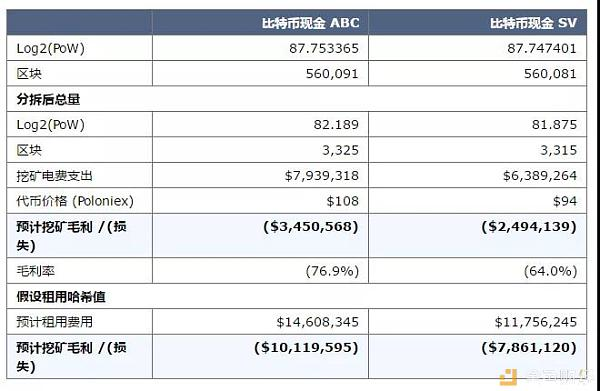Click the SV electricity cost $6,389,264
This screenshot has height=391, width=600.
coord(540,176)
